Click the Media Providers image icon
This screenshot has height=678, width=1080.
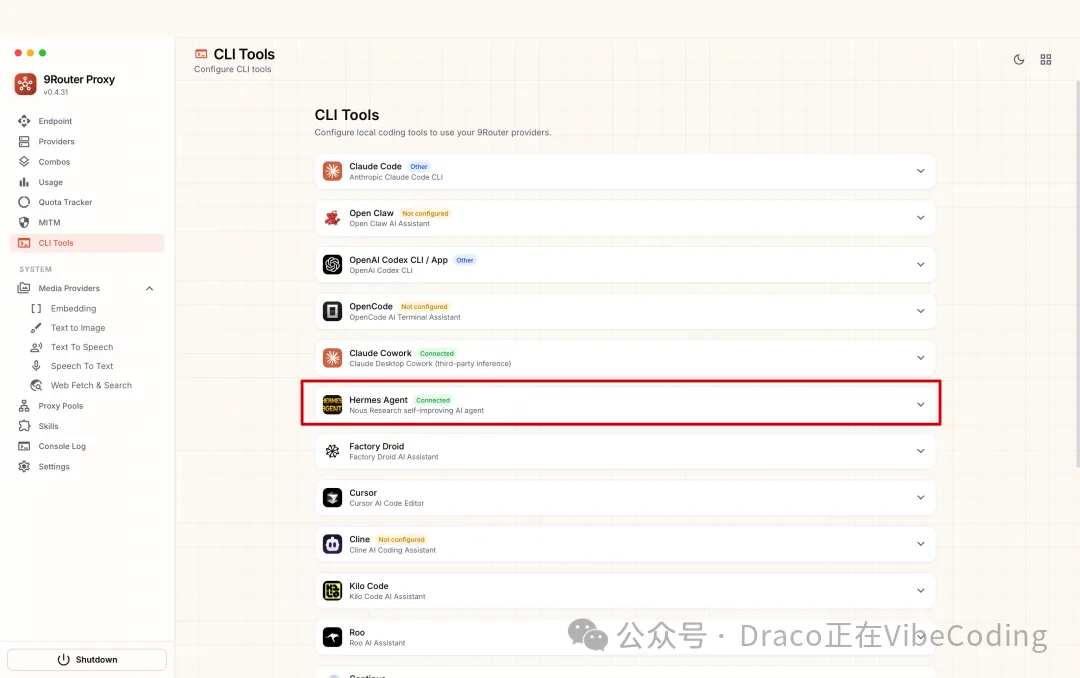[x=24, y=288]
